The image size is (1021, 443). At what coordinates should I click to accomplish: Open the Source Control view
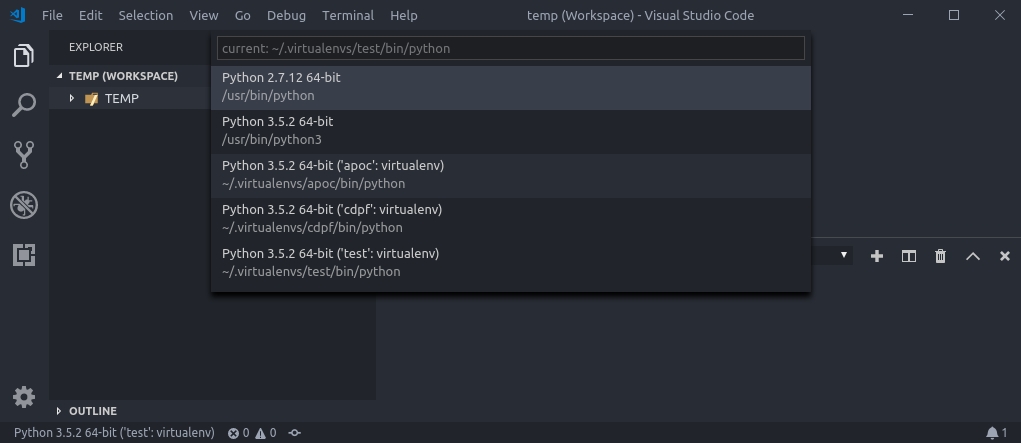(x=24, y=155)
